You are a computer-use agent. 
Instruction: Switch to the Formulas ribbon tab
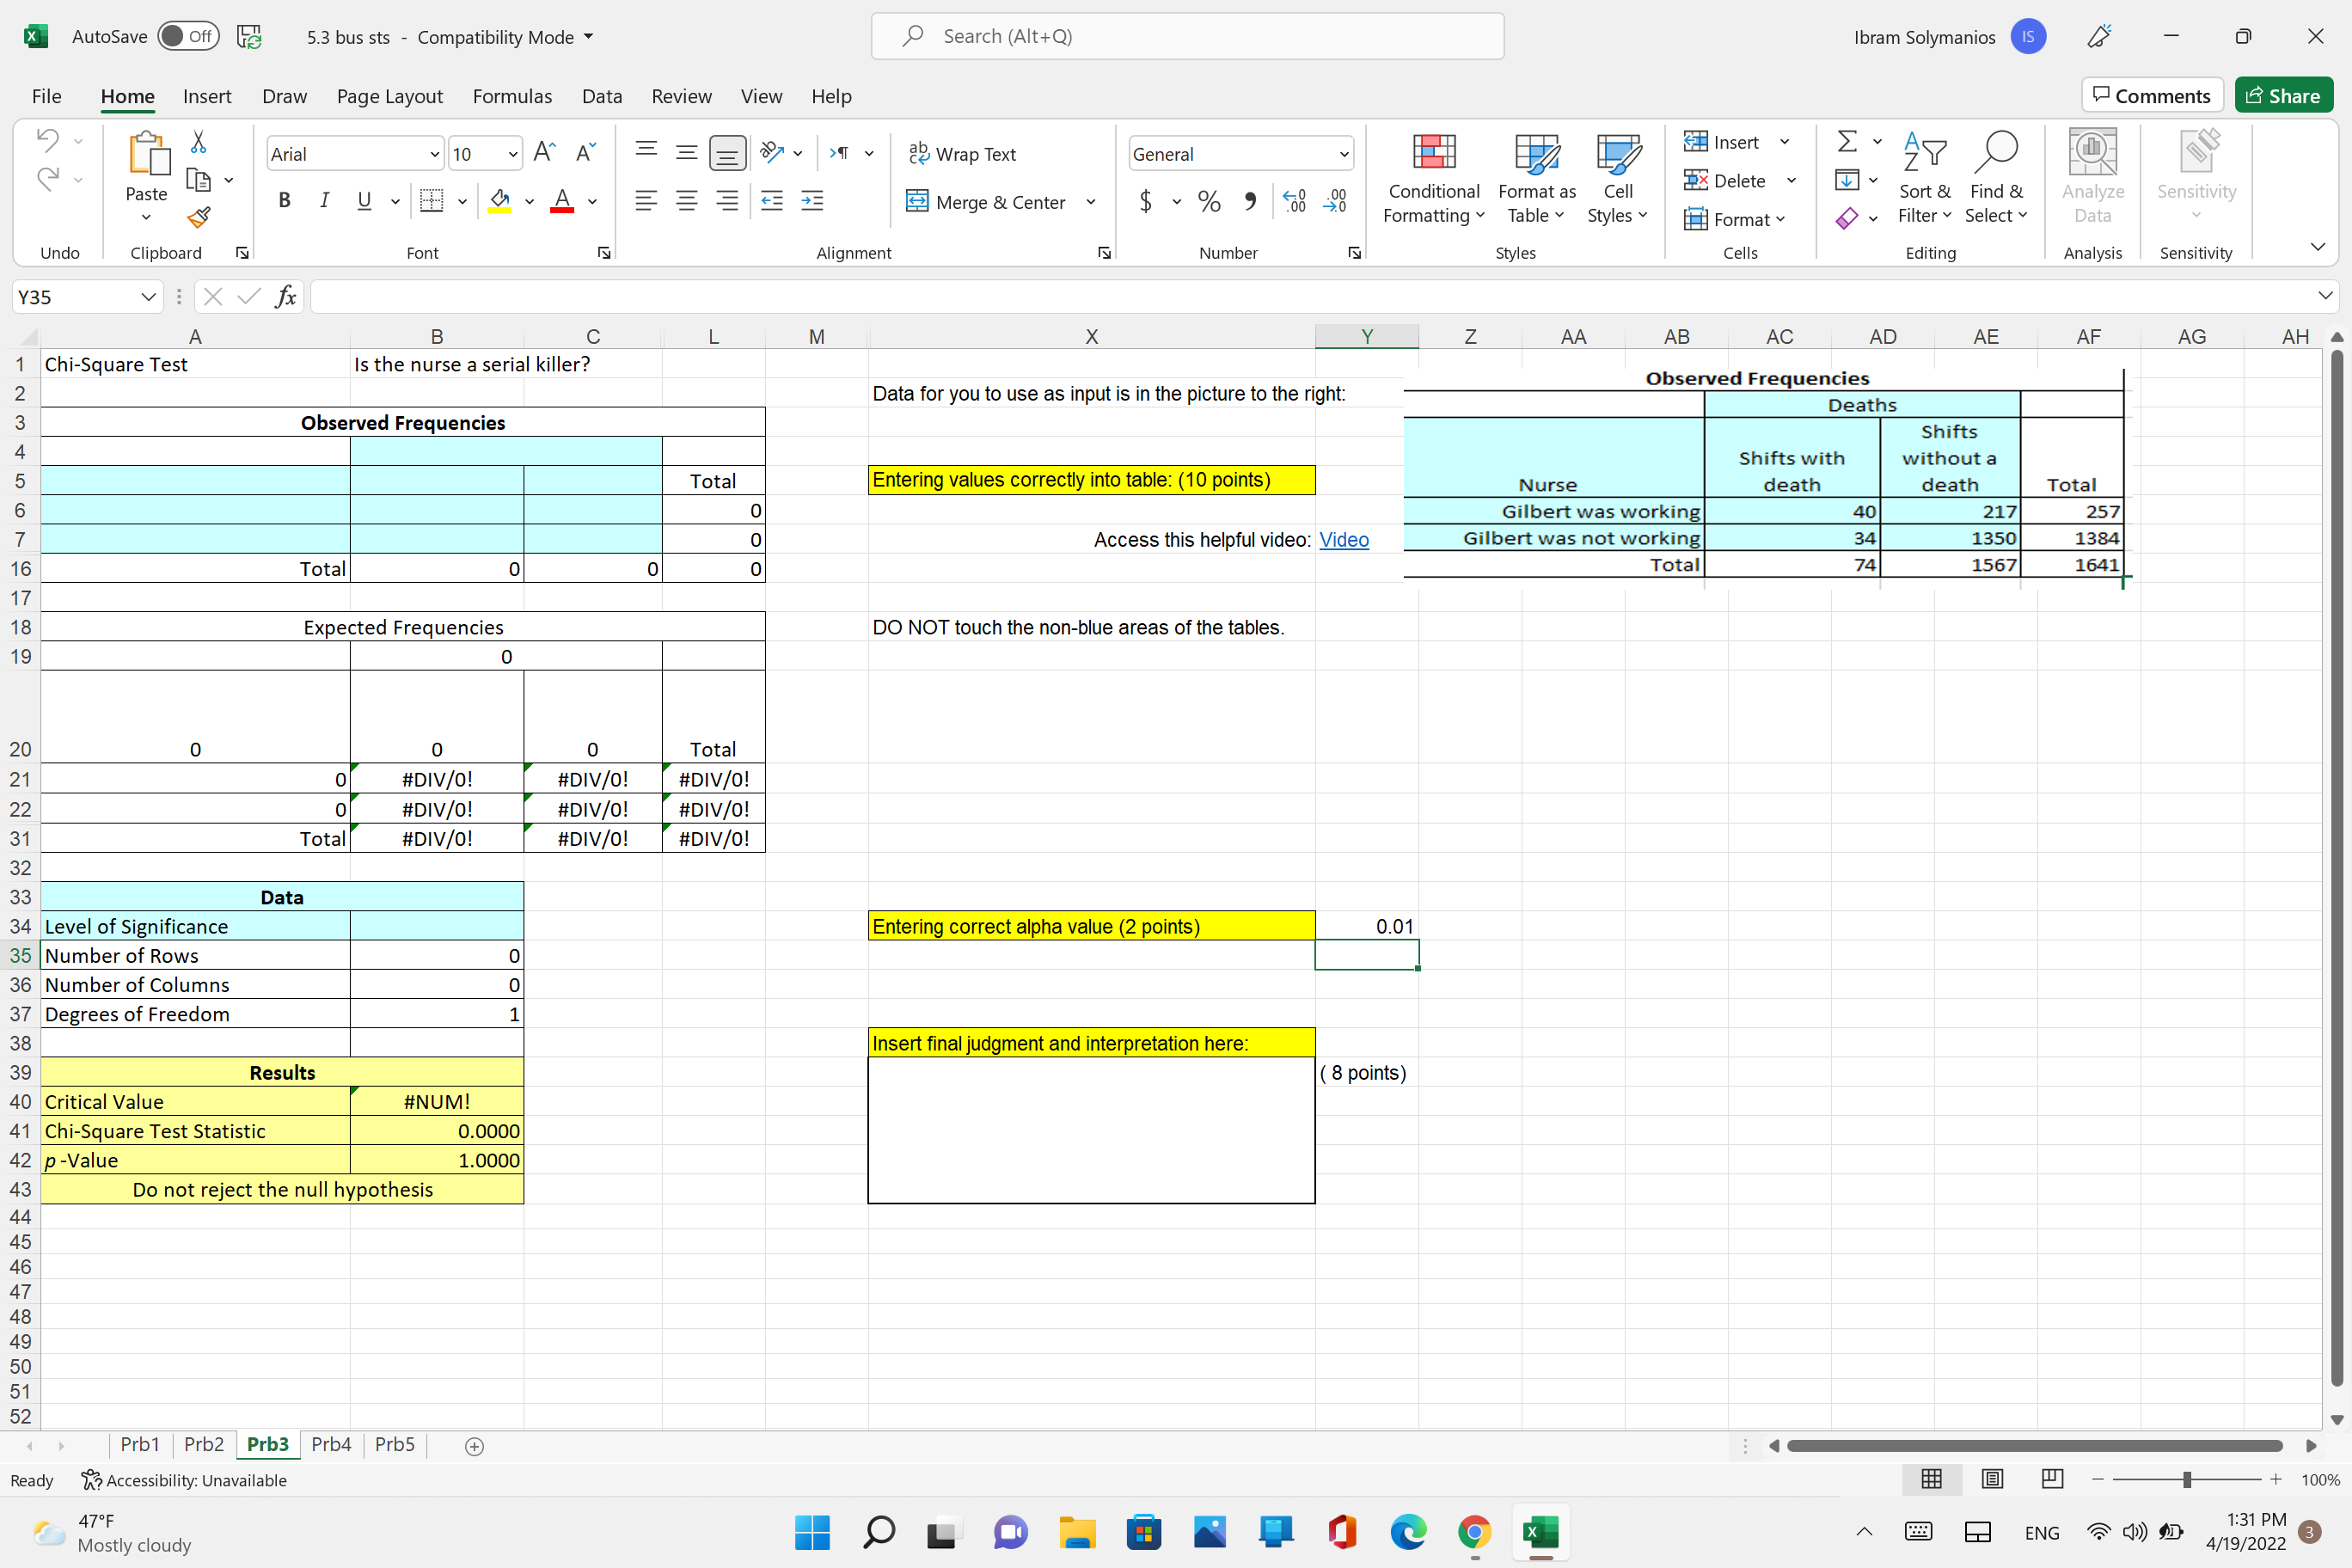click(512, 96)
